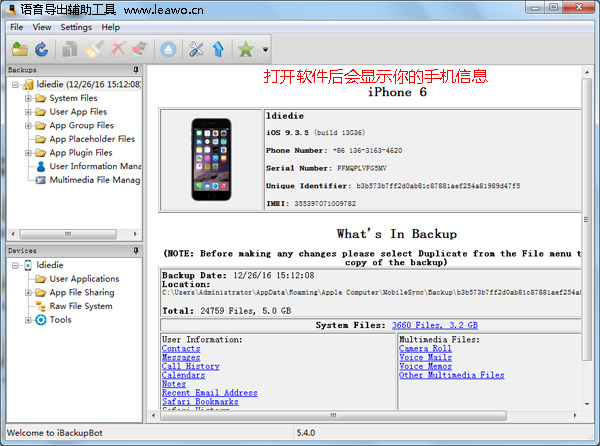Open the Contacts link
This screenshot has width=600, height=446.
tap(181, 348)
